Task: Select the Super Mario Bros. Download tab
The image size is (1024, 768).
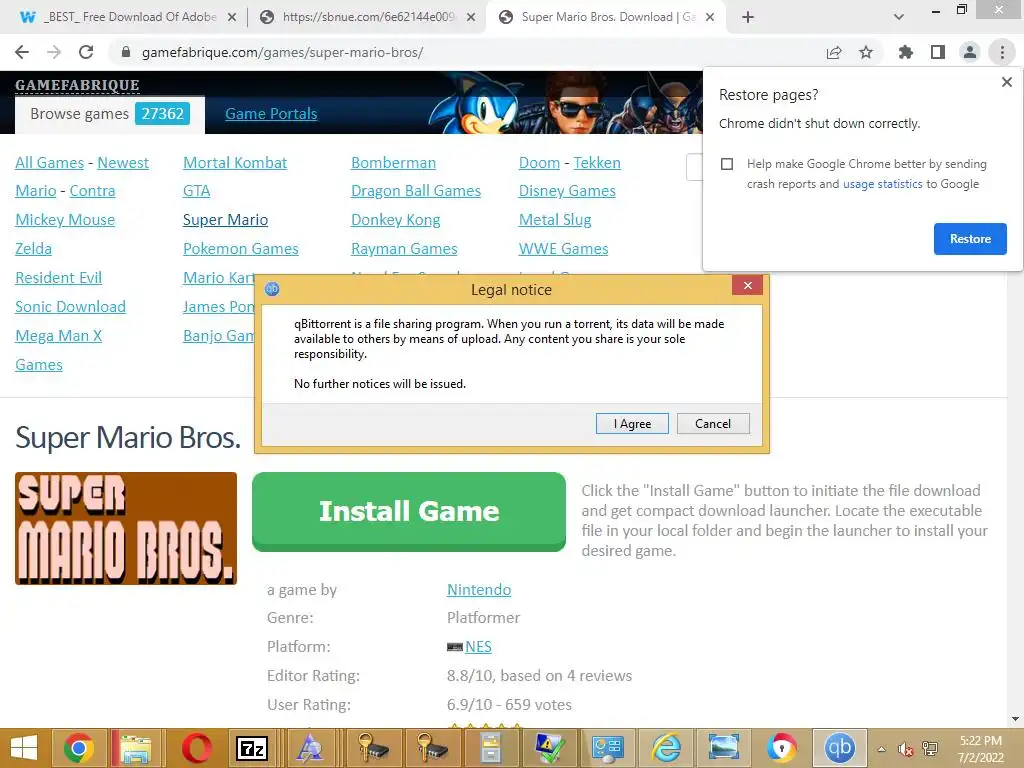Action: pos(598,17)
